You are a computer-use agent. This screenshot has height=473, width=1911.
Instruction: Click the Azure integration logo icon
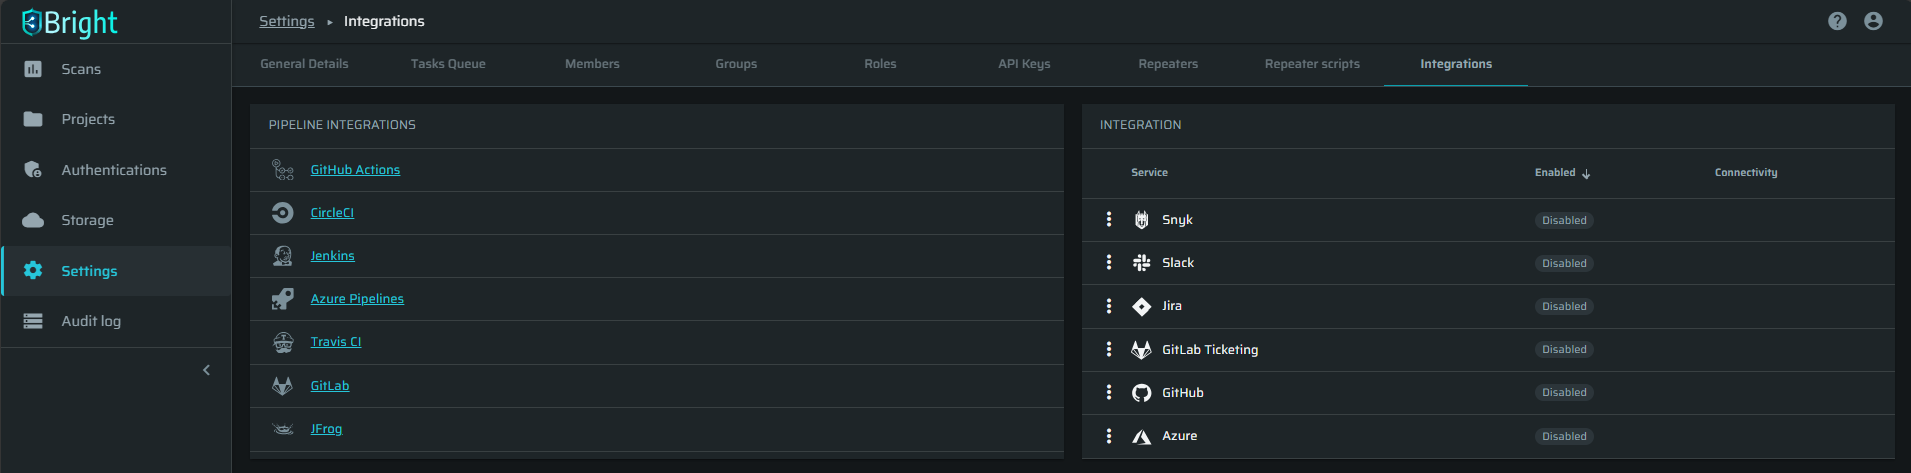(1141, 436)
